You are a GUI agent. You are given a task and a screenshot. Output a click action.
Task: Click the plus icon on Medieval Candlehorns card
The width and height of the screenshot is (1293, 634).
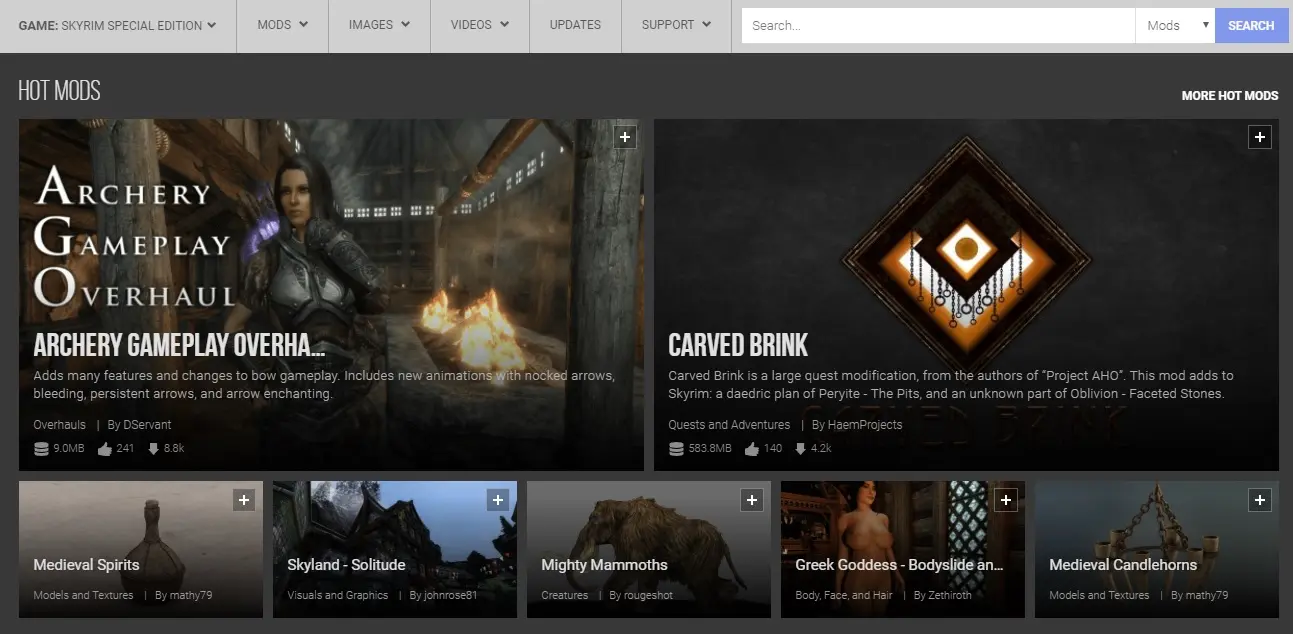point(1260,499)
